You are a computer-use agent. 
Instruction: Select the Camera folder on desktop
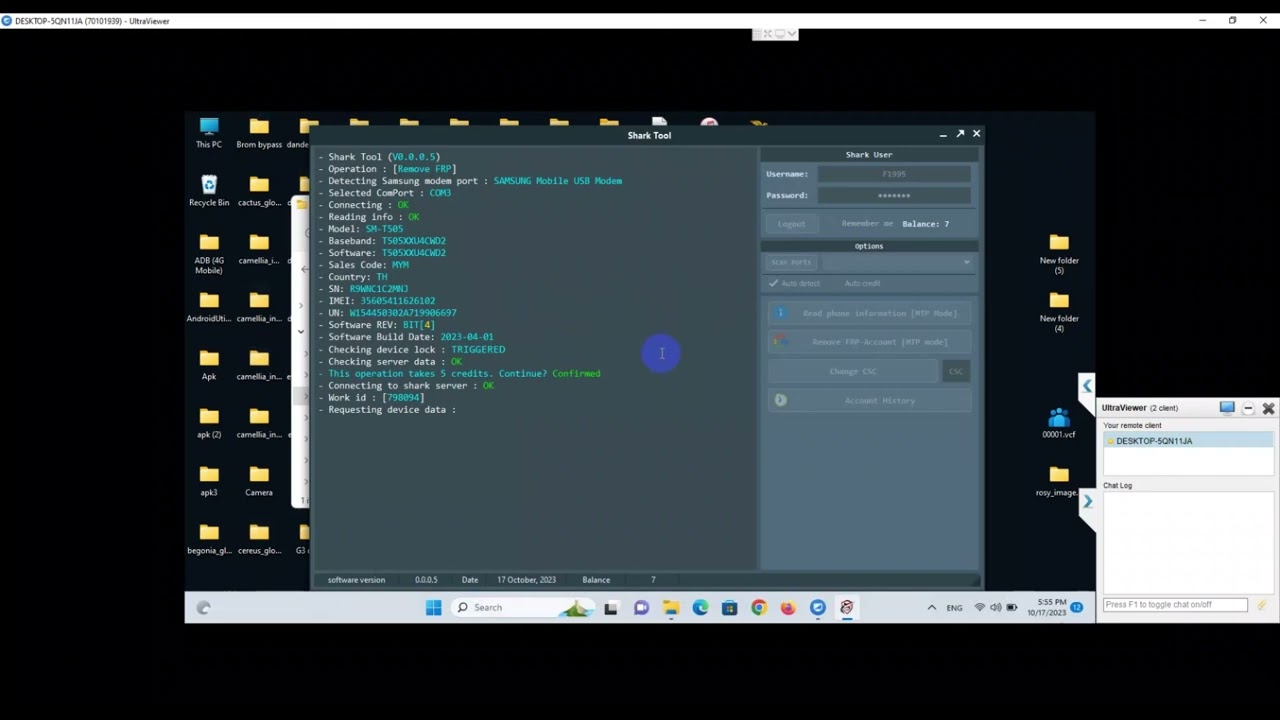tap(259, 481)
